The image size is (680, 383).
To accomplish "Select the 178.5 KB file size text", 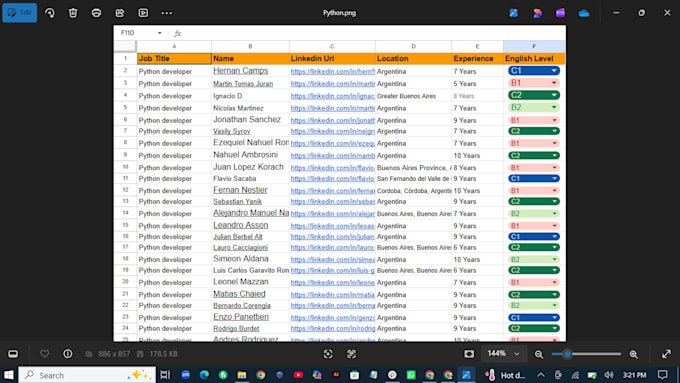I will pos(163,354).
